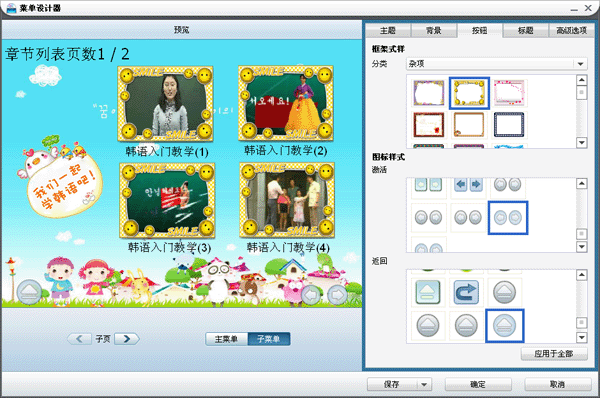
Task: Open the 分类 category dropdown
Action: click(580, 64)
